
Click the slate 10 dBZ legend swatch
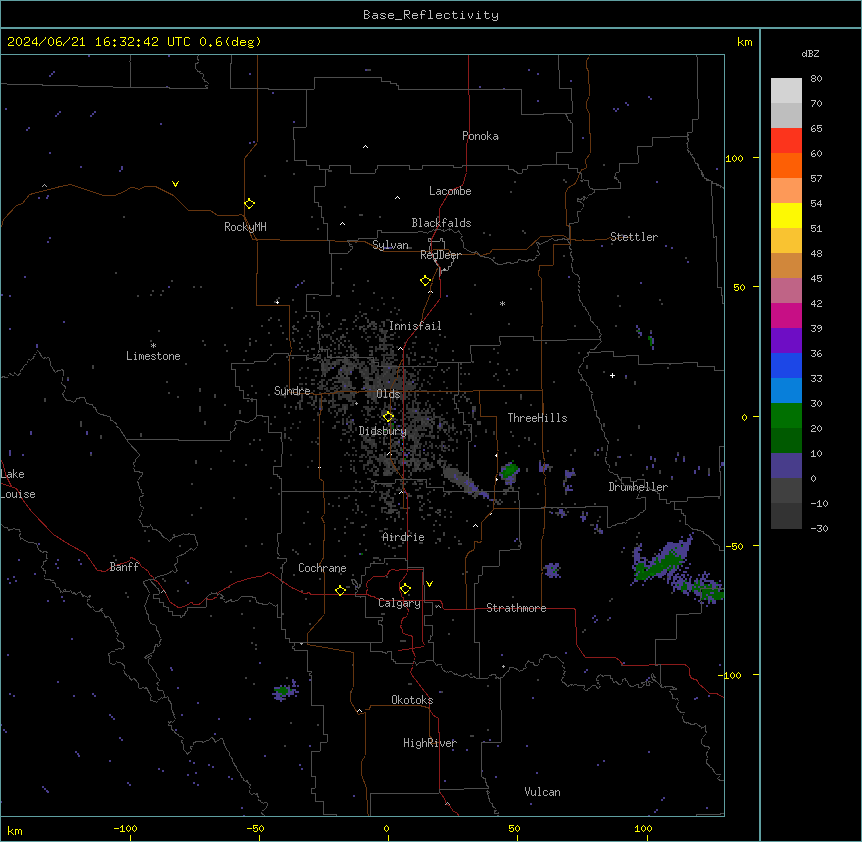click(x=786, y=465)
